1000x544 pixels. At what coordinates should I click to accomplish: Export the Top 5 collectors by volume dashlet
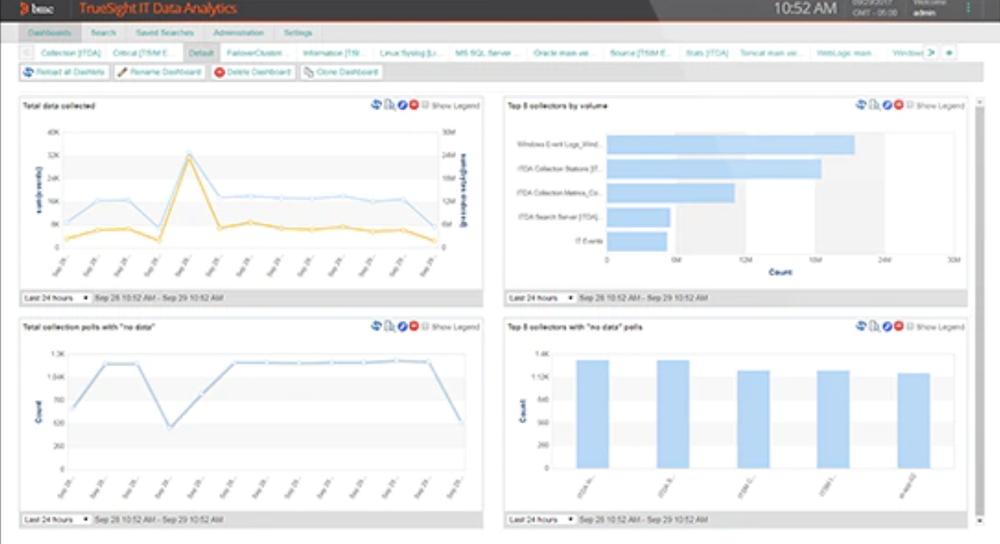click(x=874, y=105)
